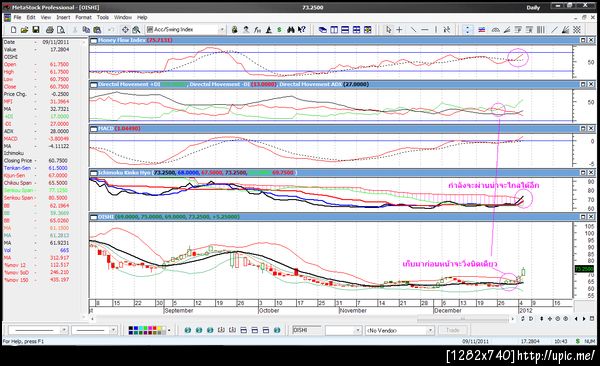Click the Price Chg. row in data window
Screen dimensions: 600x366
pyautogui.click(x=37, y=94)
